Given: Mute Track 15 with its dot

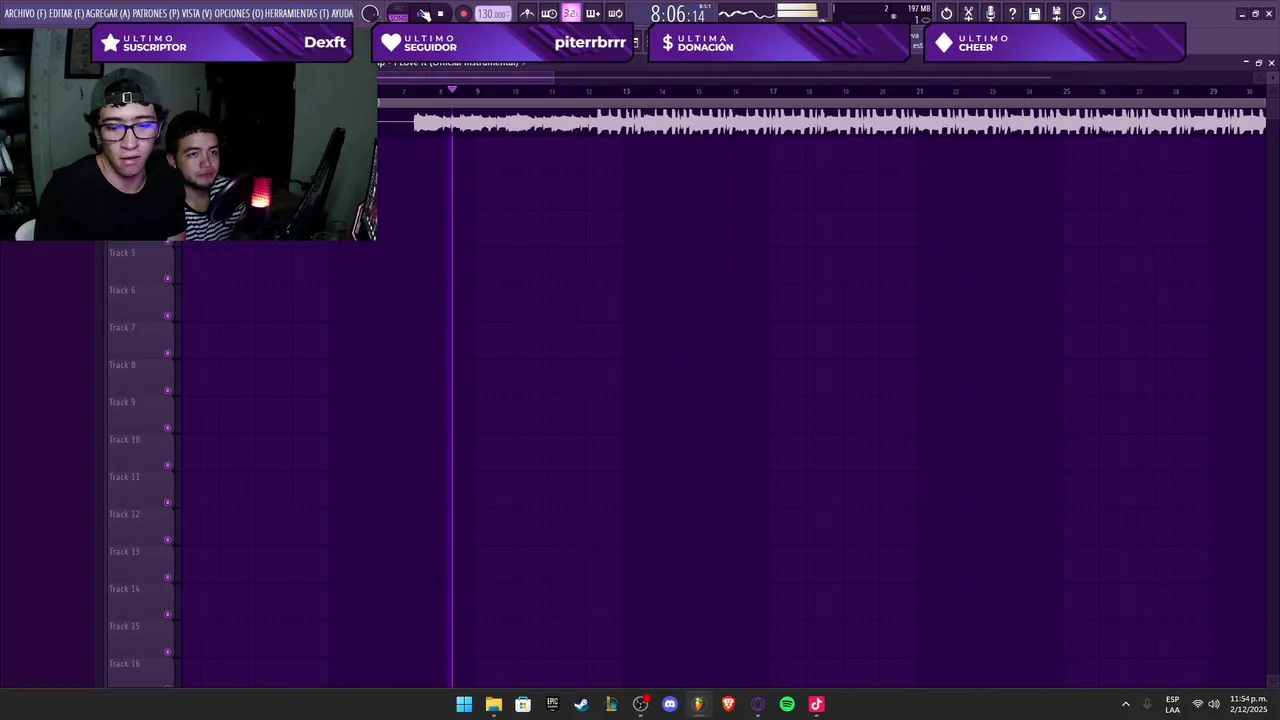Looking at the screenshot, I should pos(167,652).
